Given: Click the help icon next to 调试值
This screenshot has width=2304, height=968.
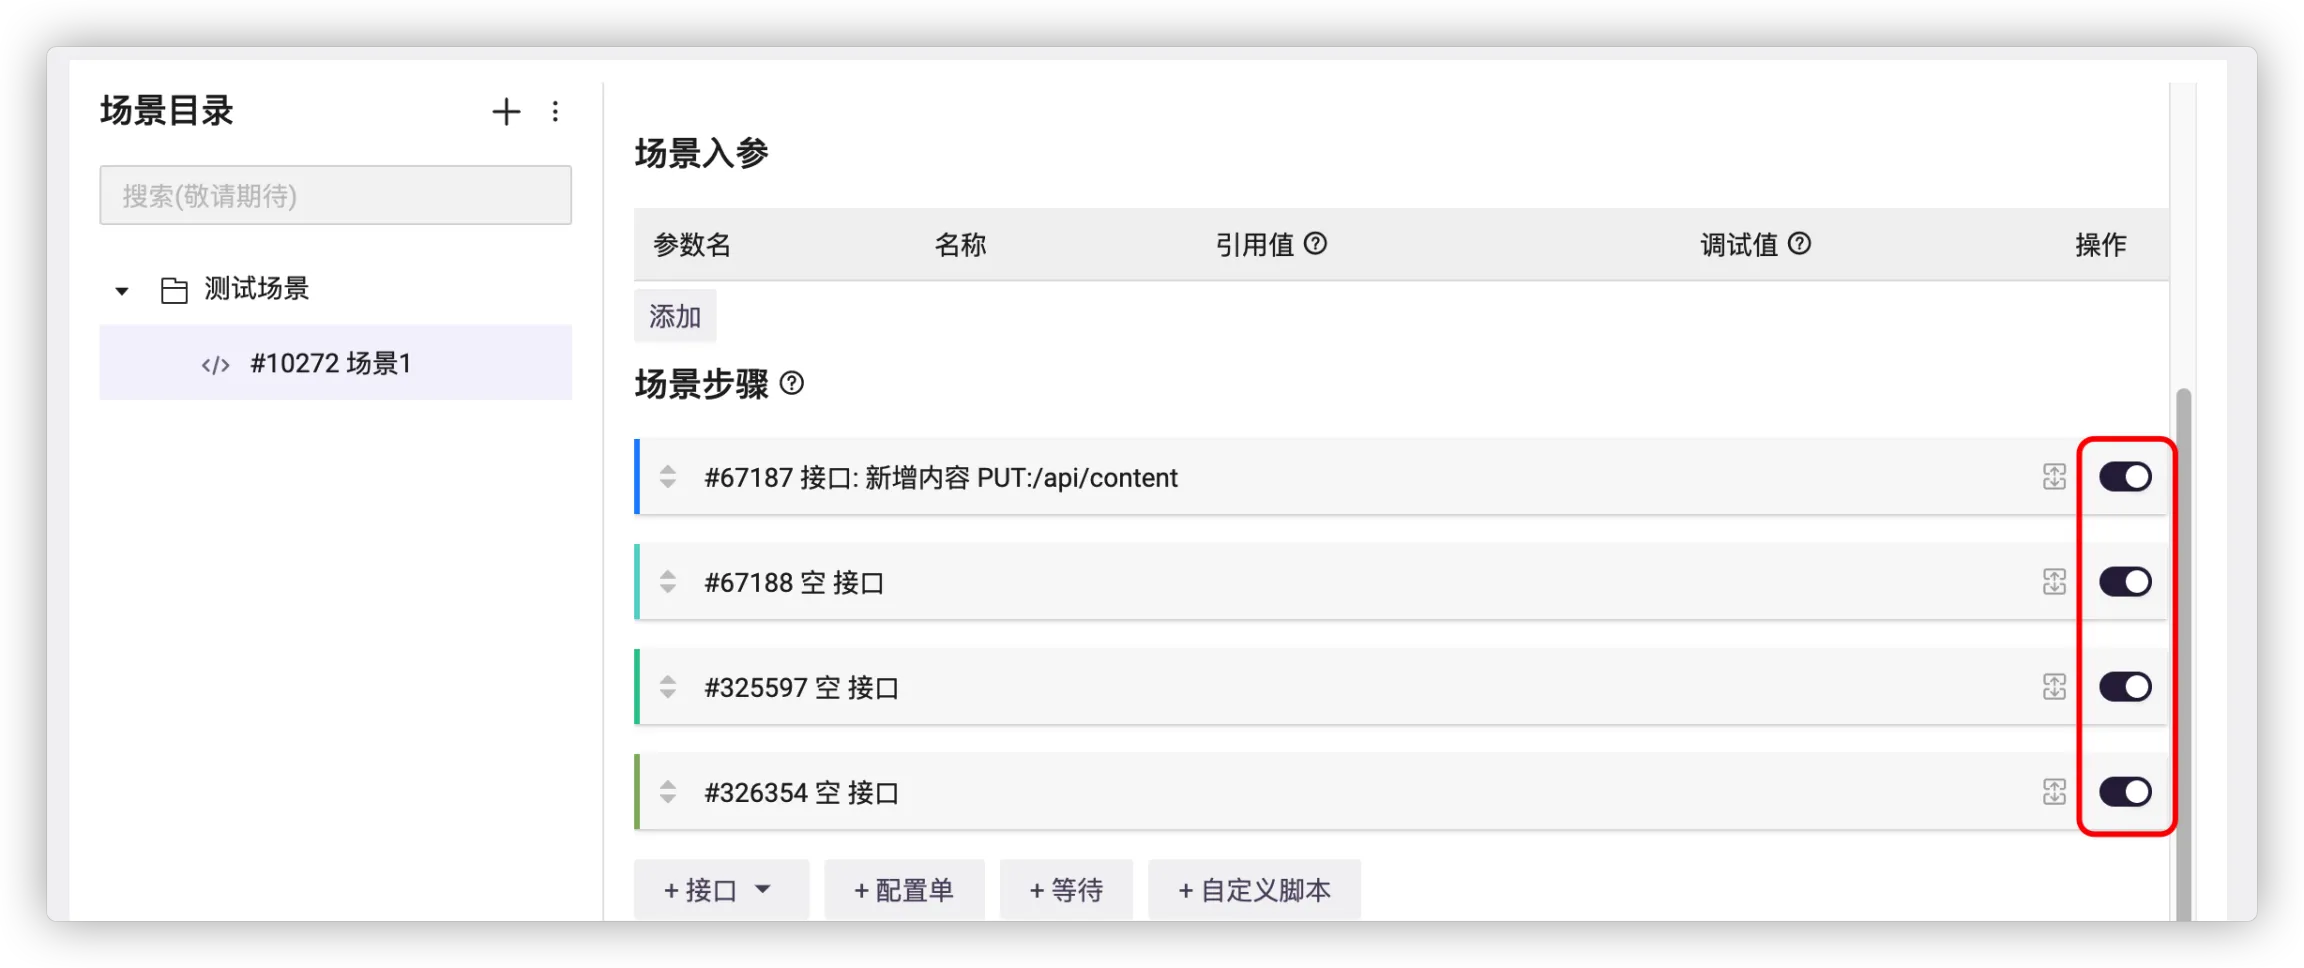Looking at the screenshot, I should (x=1799, y=243).
